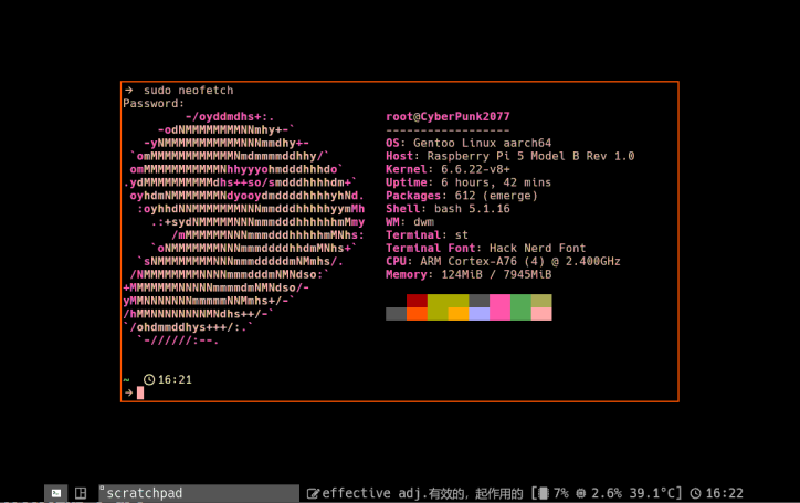
Task: Select the terminal tag icon in the bar
Action: (x=57, y=493)
